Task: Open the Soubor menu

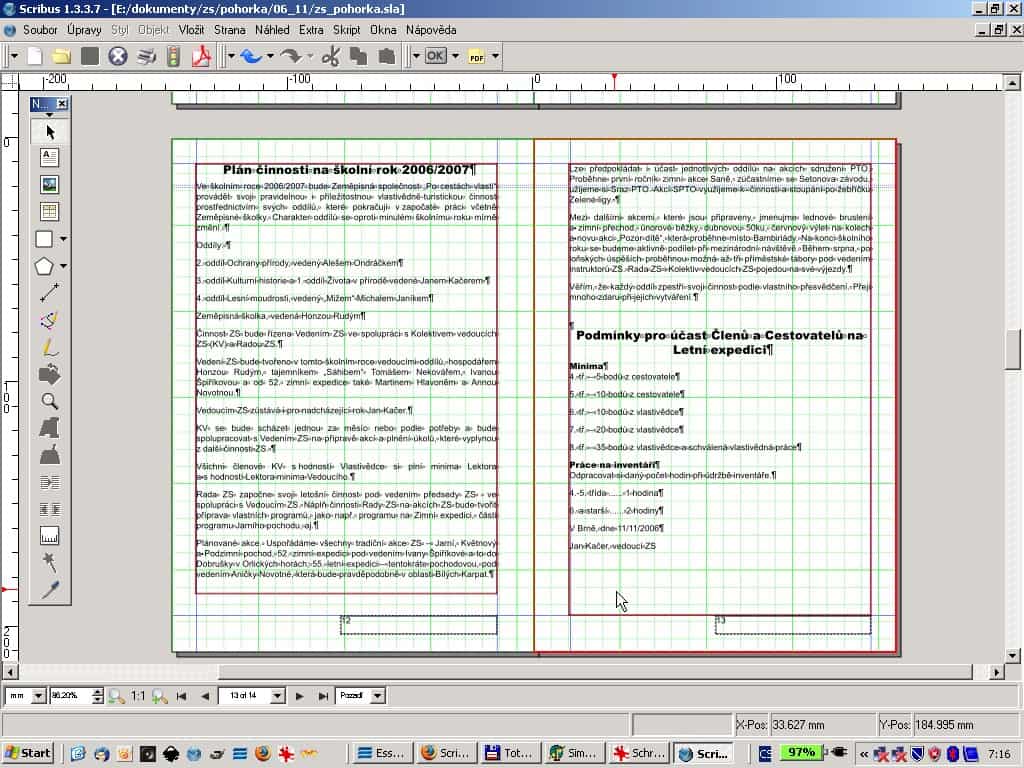Action: (x=40, y=30)
